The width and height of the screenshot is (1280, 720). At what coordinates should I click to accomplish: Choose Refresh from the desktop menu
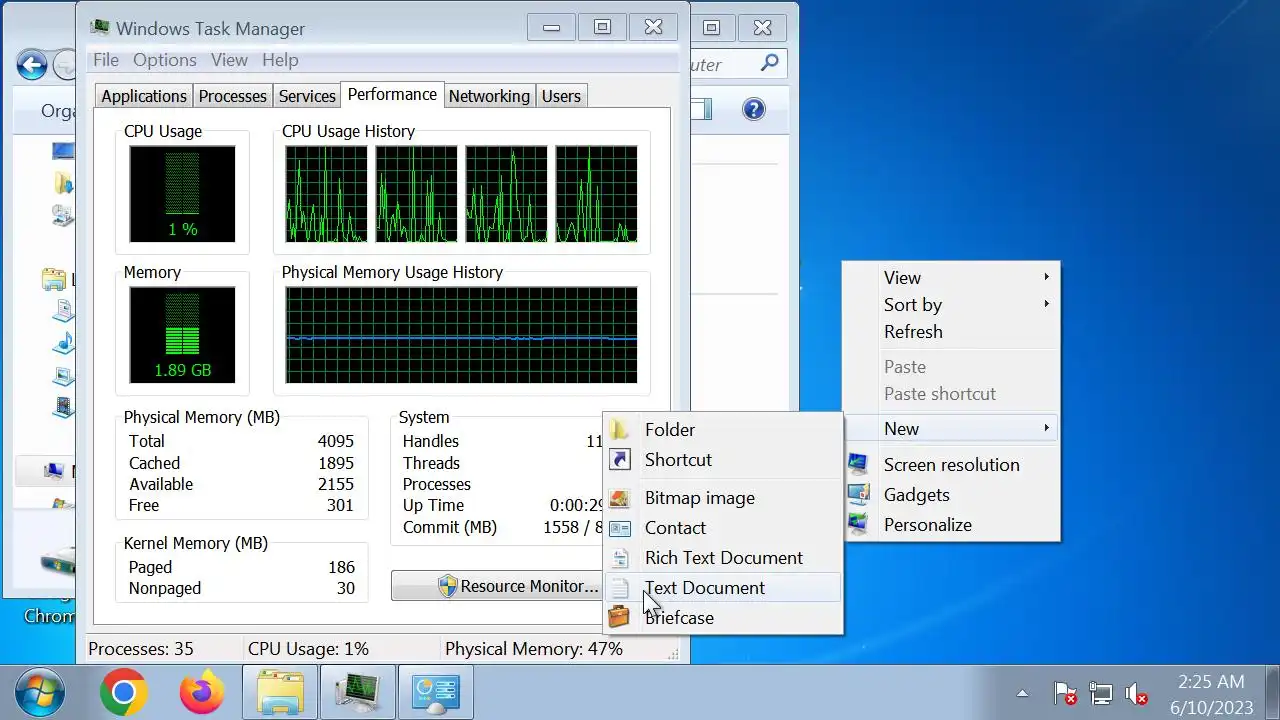951,331
